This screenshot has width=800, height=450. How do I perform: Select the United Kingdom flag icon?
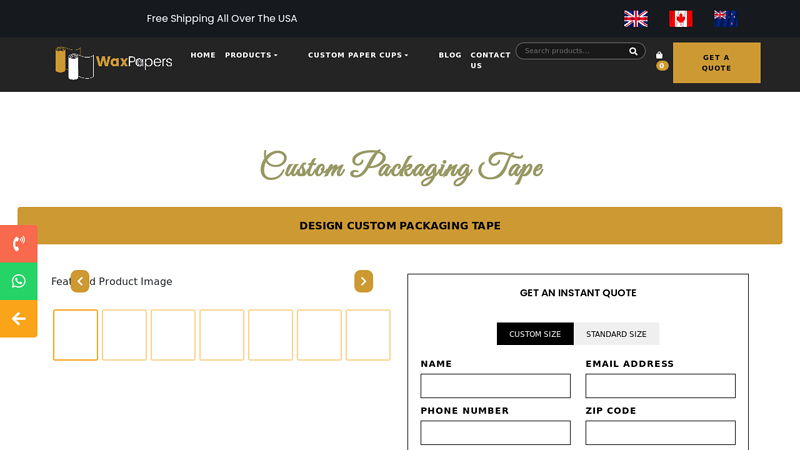click(635, 19)
